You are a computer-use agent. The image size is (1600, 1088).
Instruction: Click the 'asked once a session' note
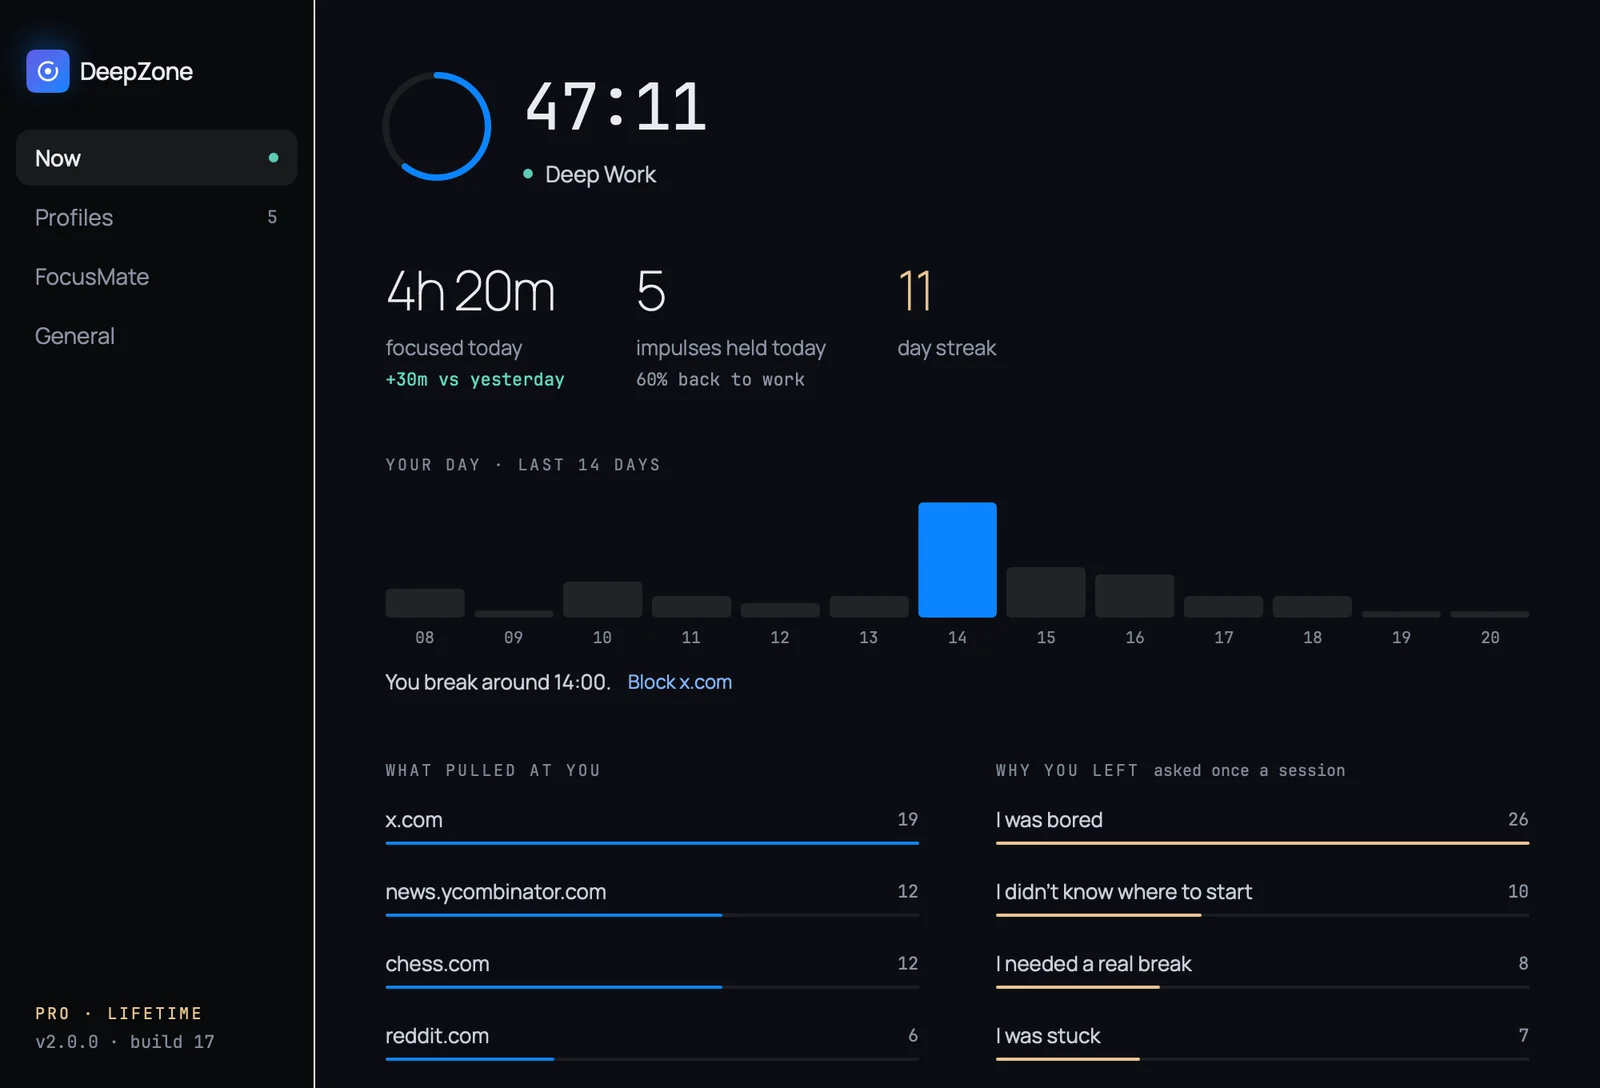[x=1250, y=771]
